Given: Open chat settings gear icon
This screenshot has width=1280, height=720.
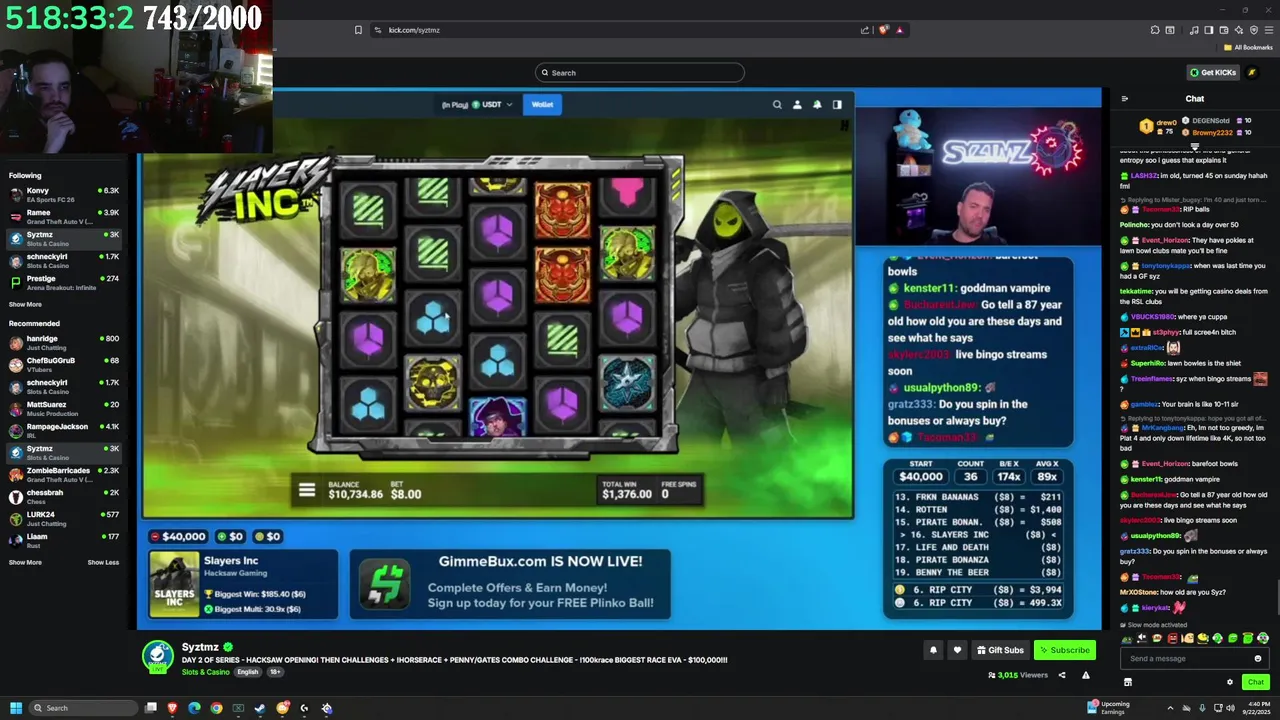Looking at the screenshot, I should click(1230, 682).
